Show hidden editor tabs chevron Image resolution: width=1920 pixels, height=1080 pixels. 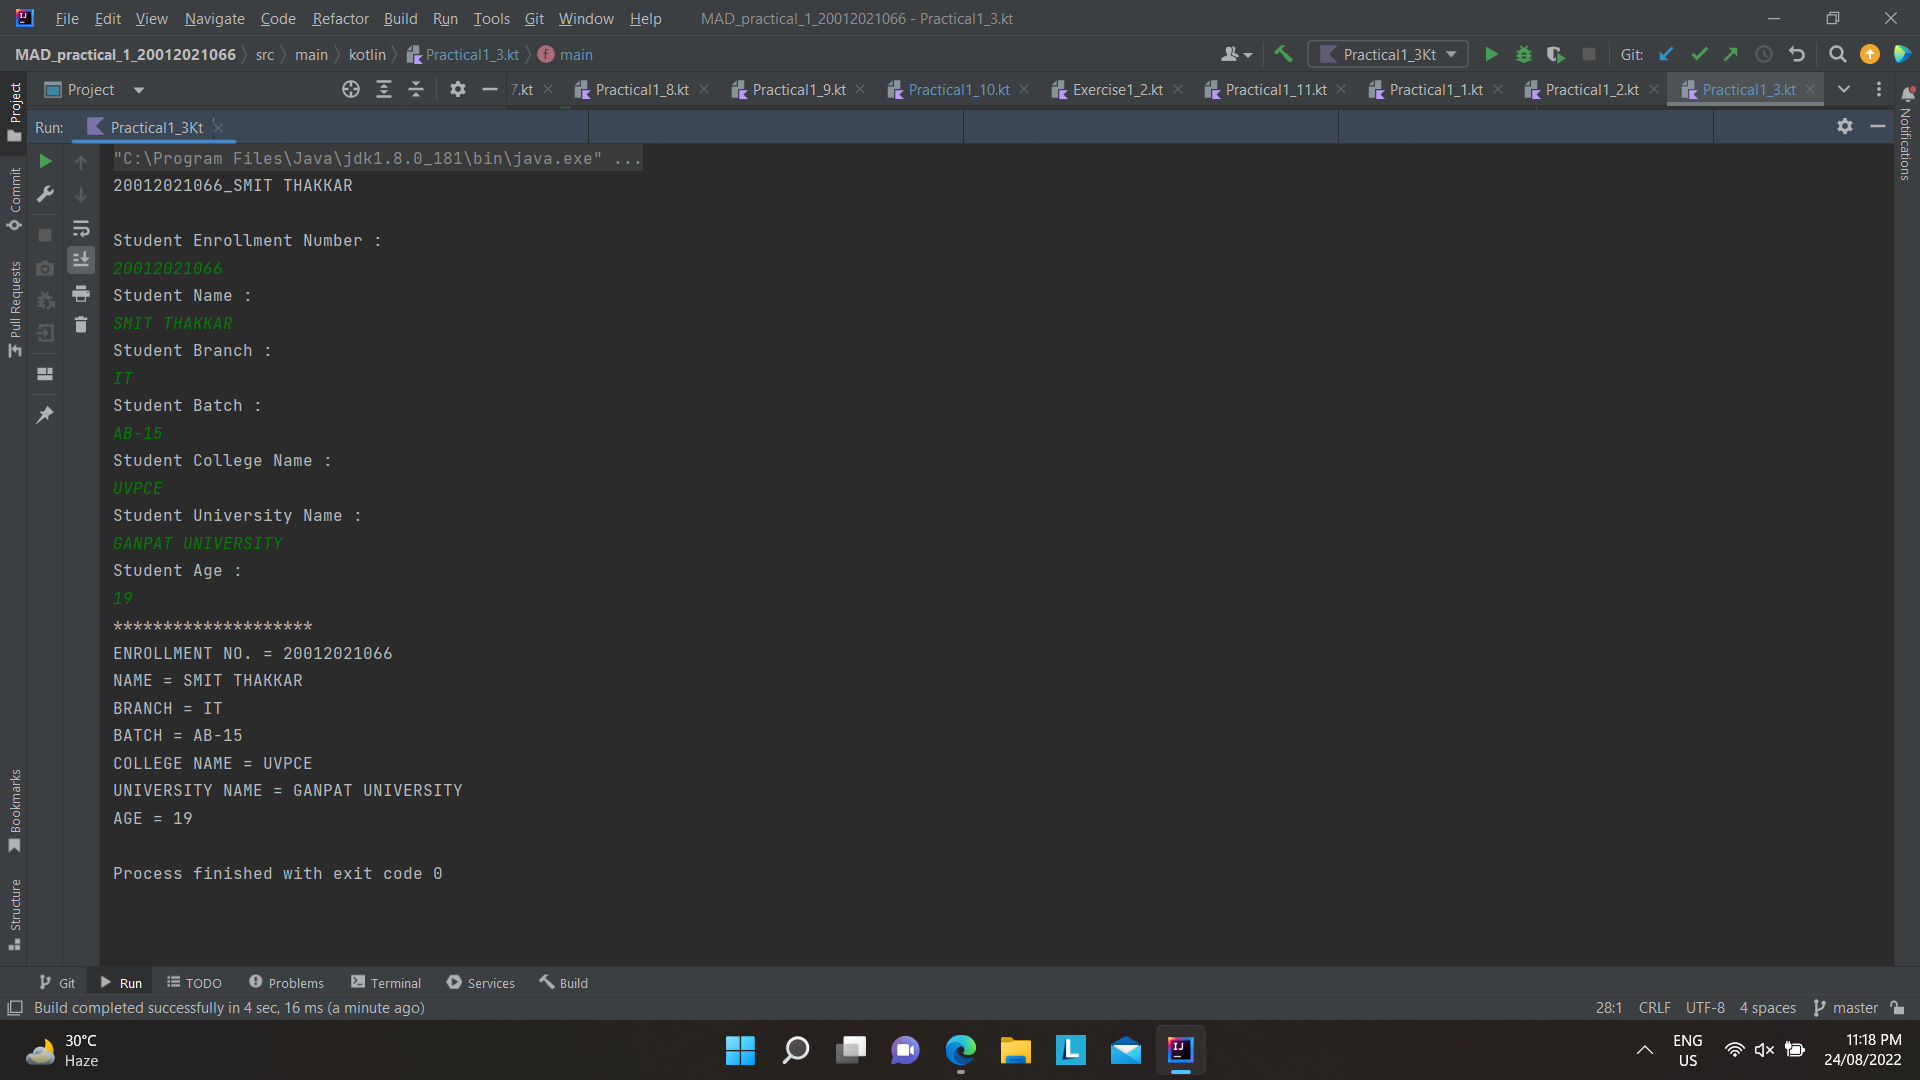point(1844,90)
